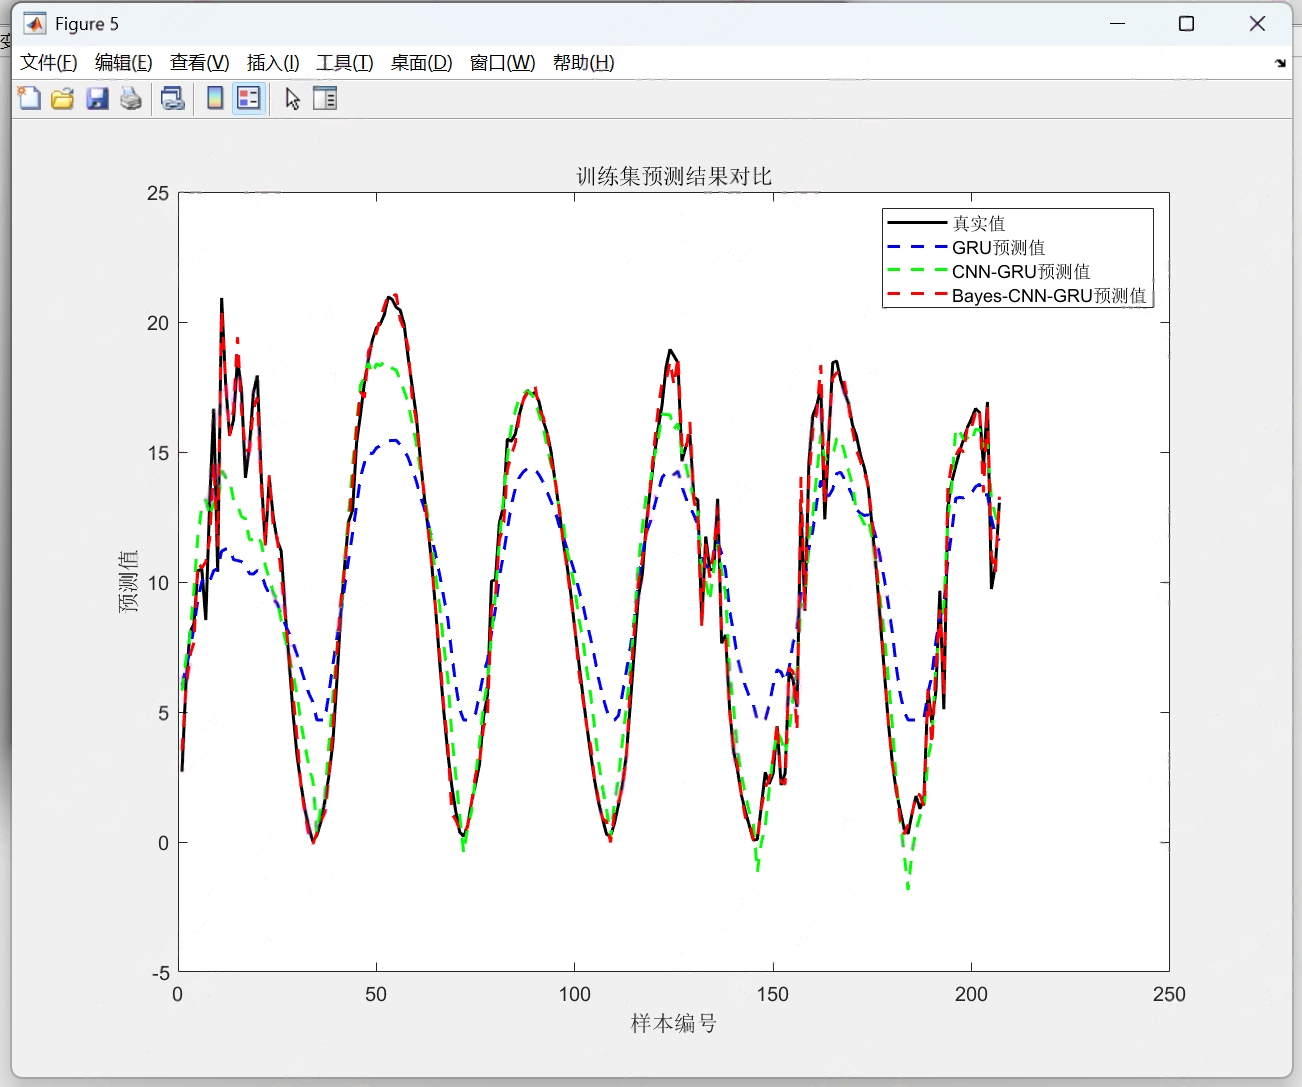Viewport: 1302px width, 1087px height.
Task: Click the MATLAB logo in the title bar
Action: tap(35, 23)
